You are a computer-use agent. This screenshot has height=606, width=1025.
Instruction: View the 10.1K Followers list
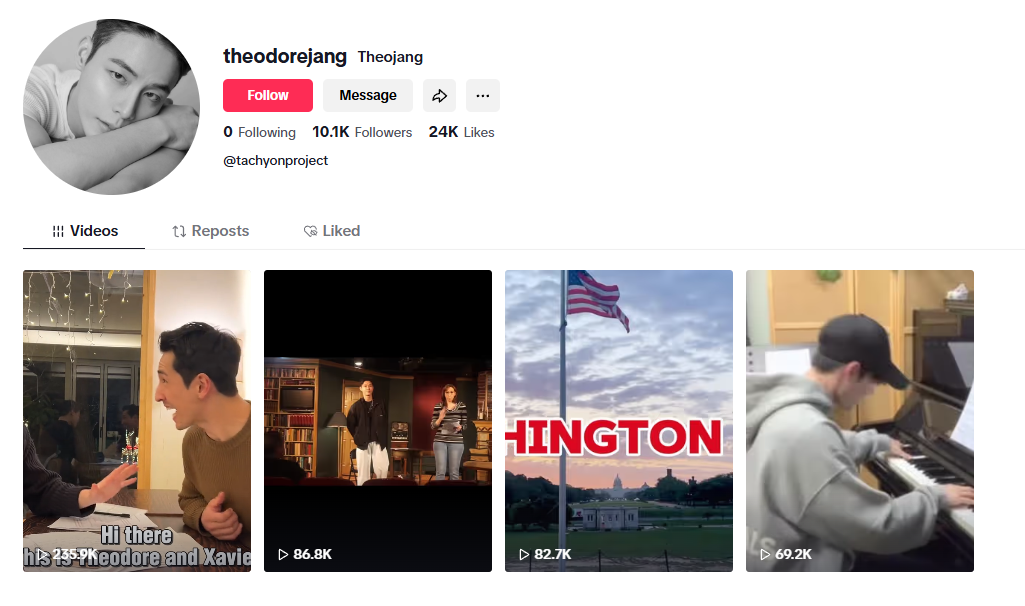click(x=362, y=132)
